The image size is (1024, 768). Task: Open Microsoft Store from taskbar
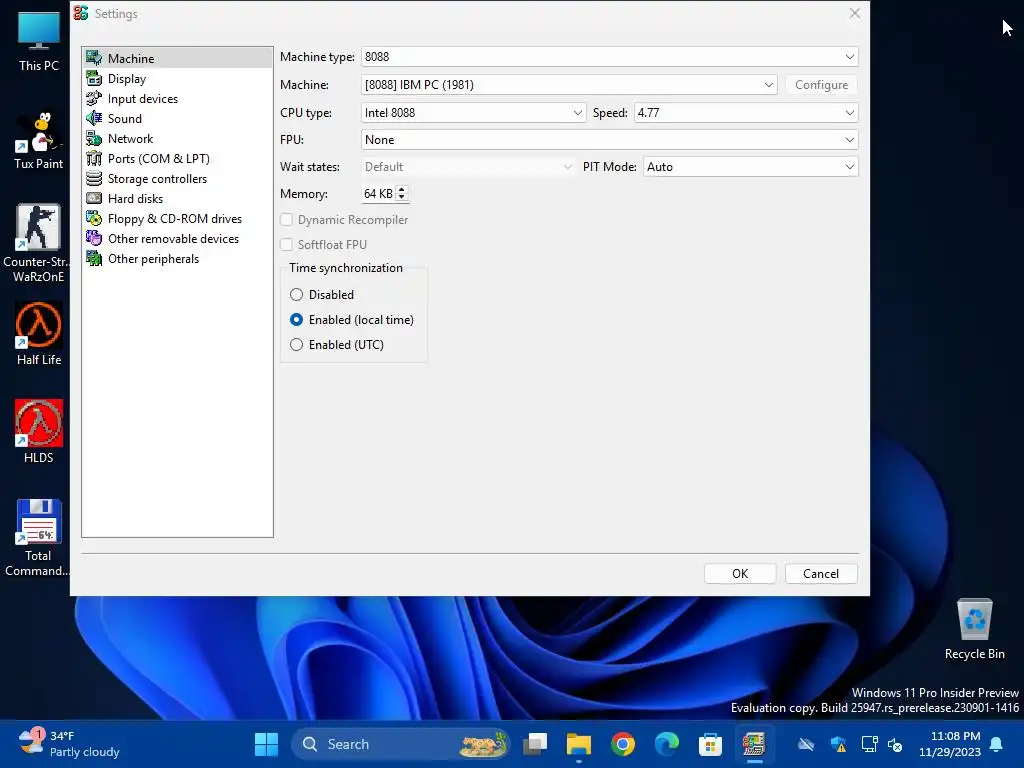(x=710, y=744)
